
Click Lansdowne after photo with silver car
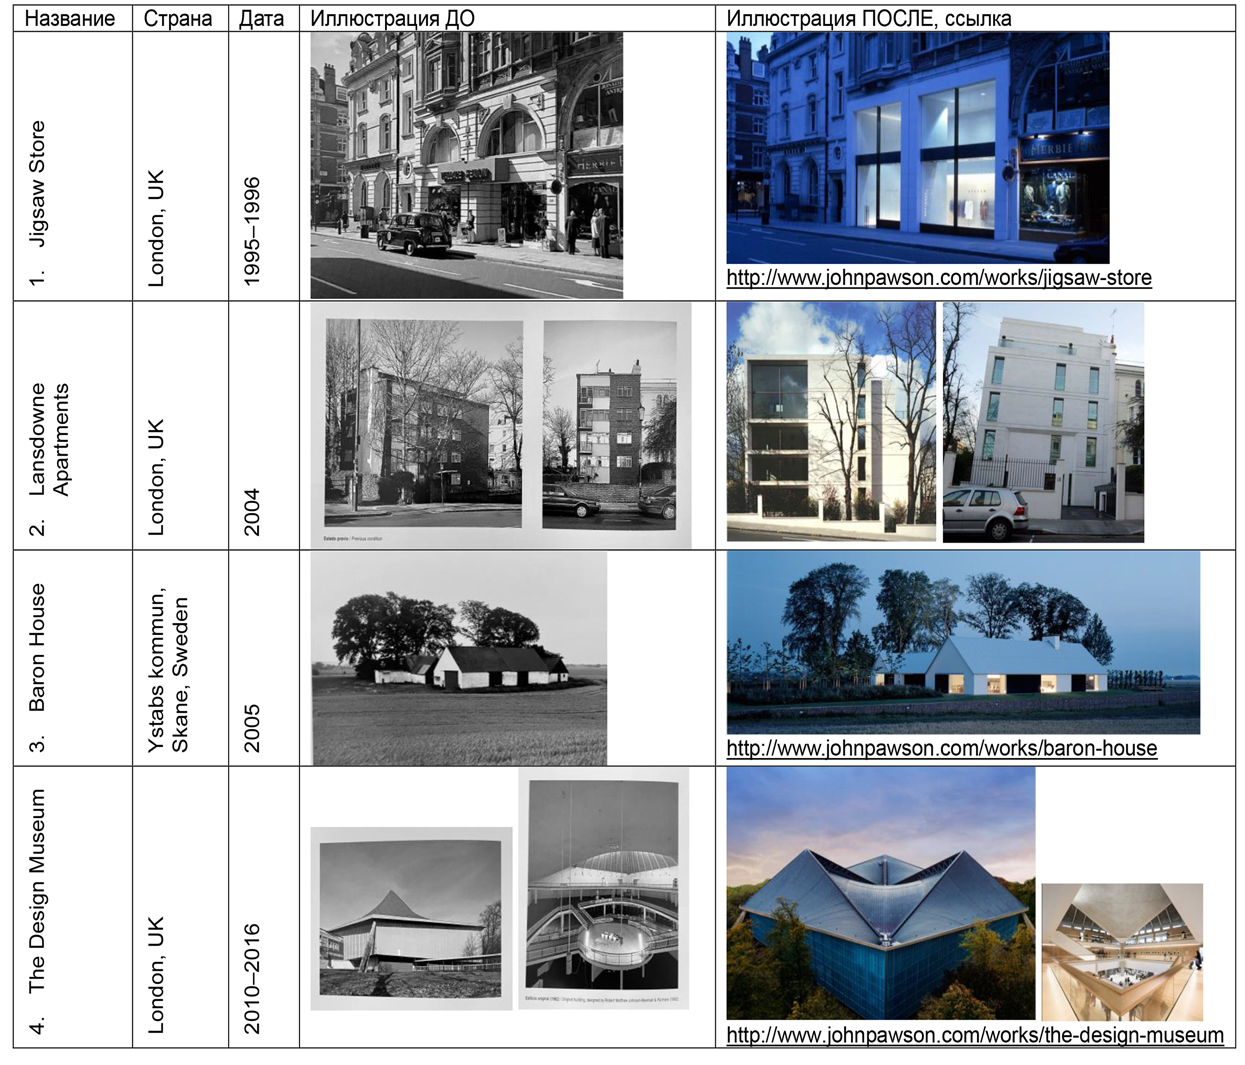[1043, 422]
